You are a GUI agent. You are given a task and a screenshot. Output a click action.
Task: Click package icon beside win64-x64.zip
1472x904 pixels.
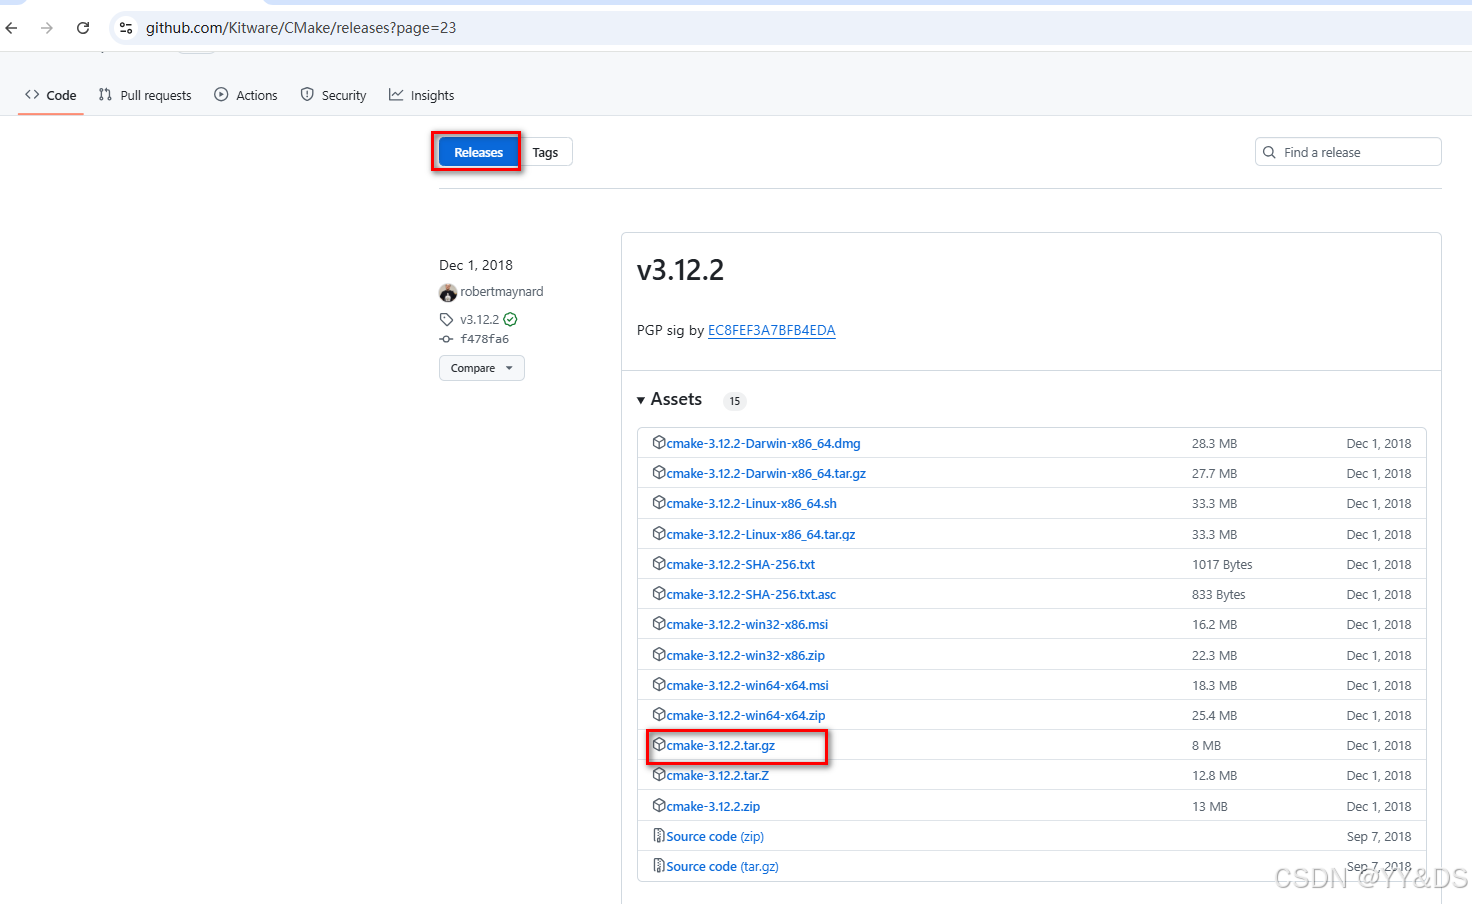point(659,714)
